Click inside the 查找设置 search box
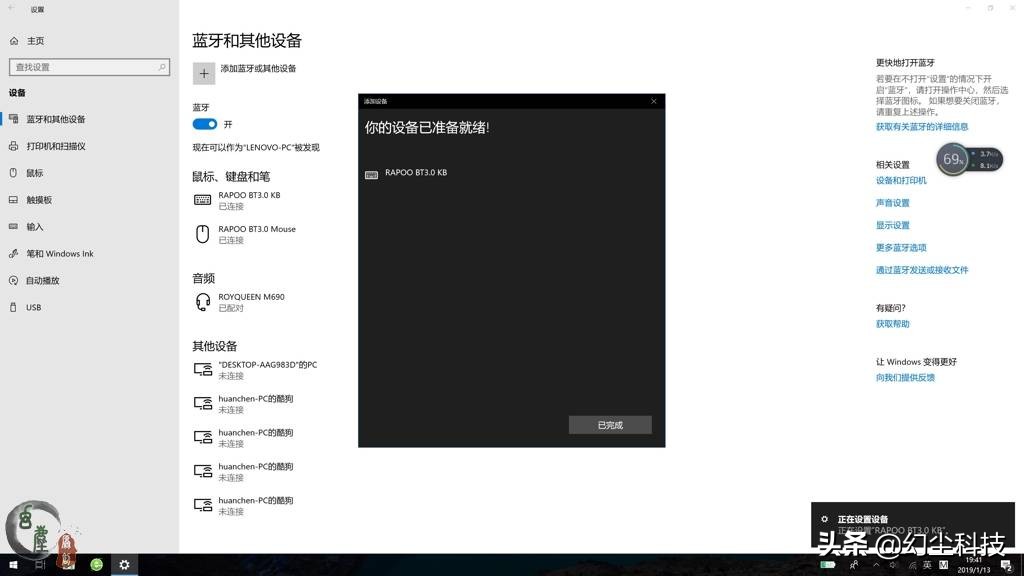Screen dimensions: 1024x576 pyautogui.click(x=89, y=67)
